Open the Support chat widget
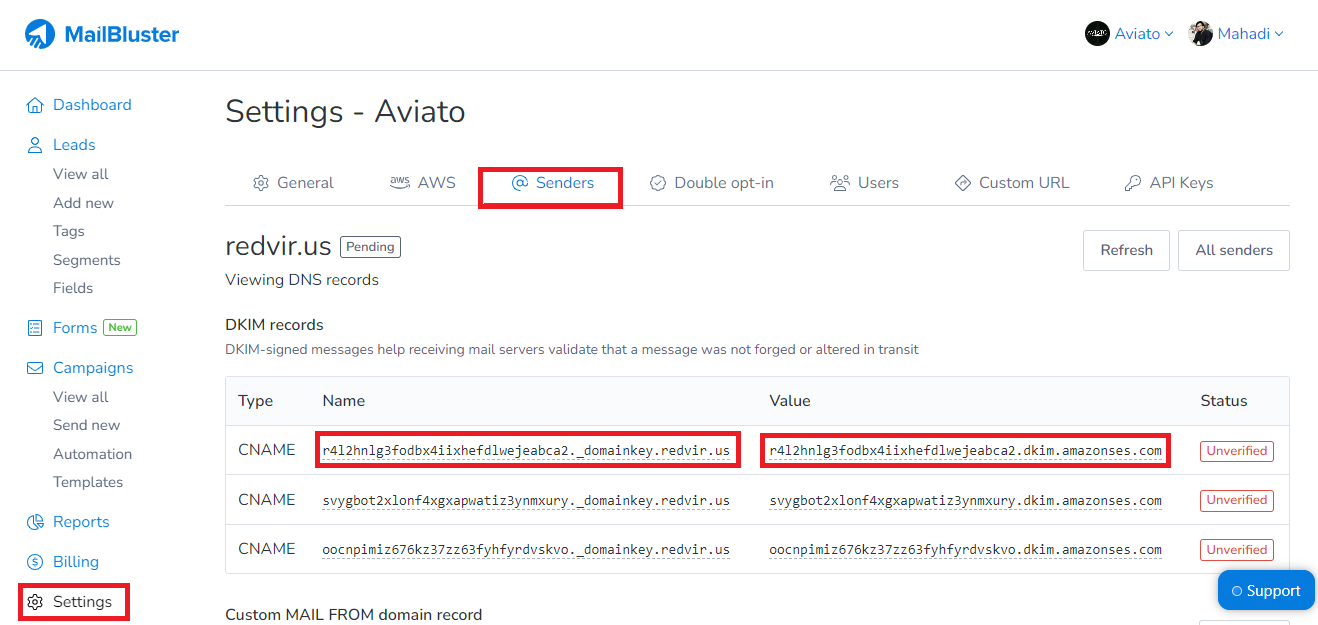 (1266, 590)
